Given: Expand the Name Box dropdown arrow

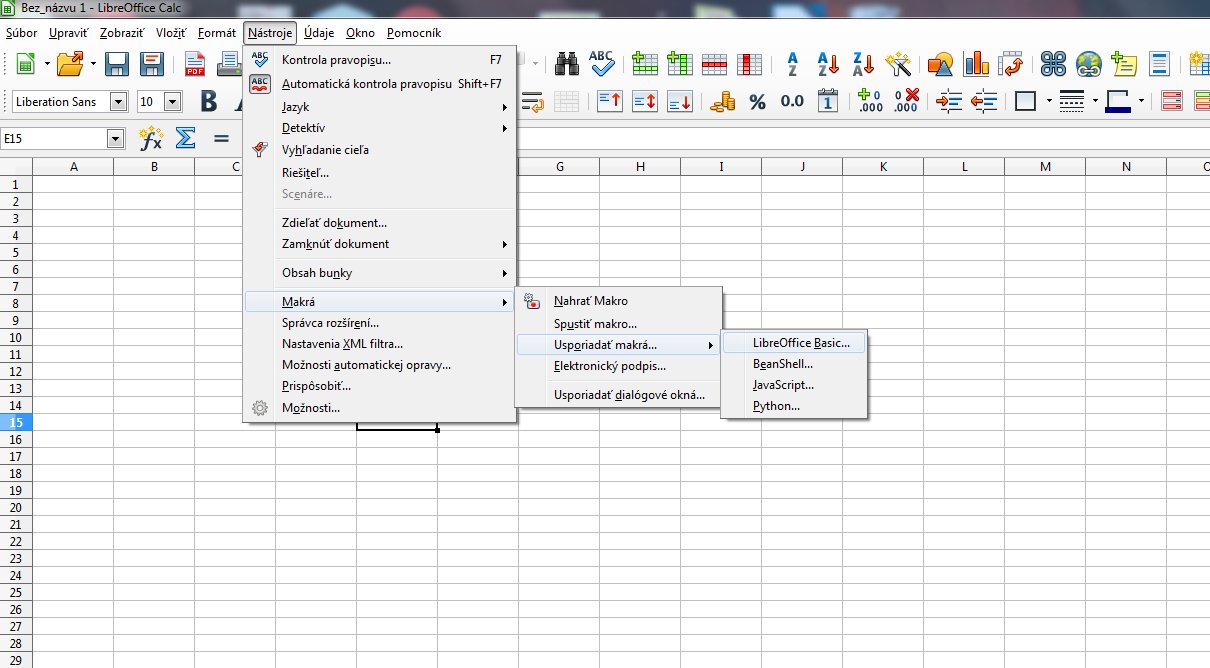Looking at the screenshot, I should (x=115, y=138).
